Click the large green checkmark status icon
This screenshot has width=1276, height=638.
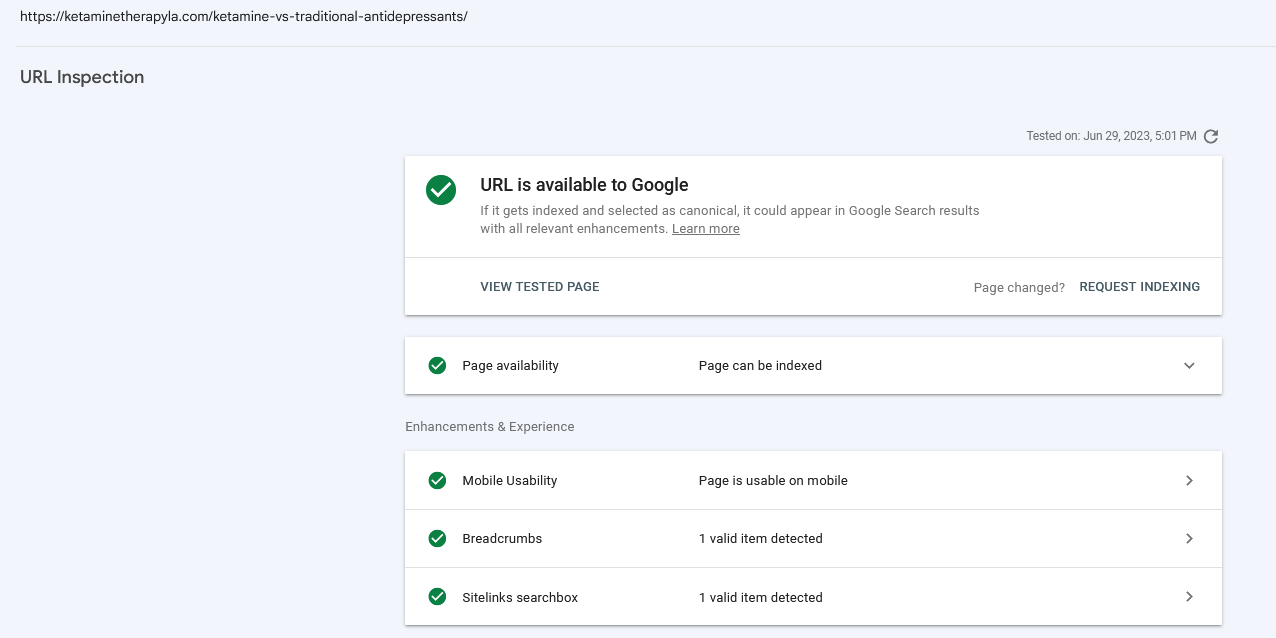click(x=441, y=190)
